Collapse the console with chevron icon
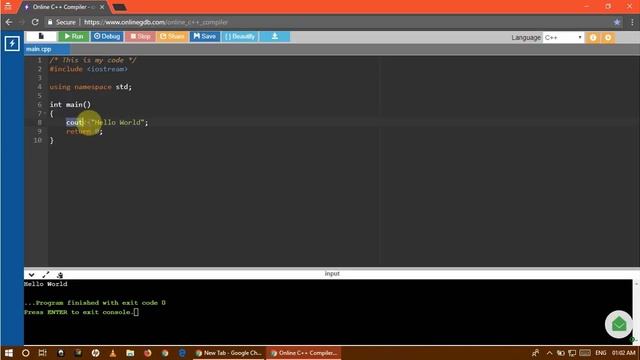The image size is (640, 360). (x=31, y=275)
